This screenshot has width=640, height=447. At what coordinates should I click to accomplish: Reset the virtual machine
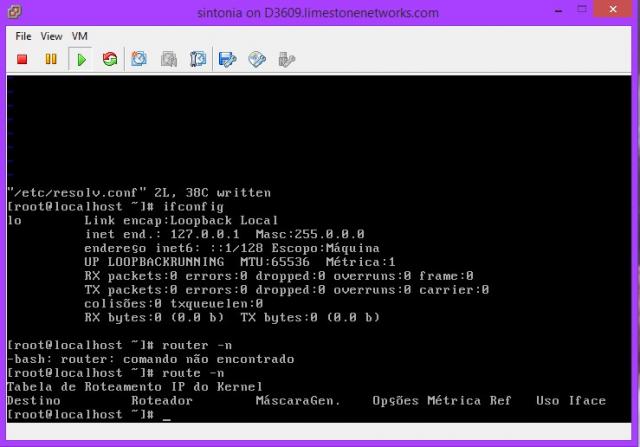[x=110, y=60]
